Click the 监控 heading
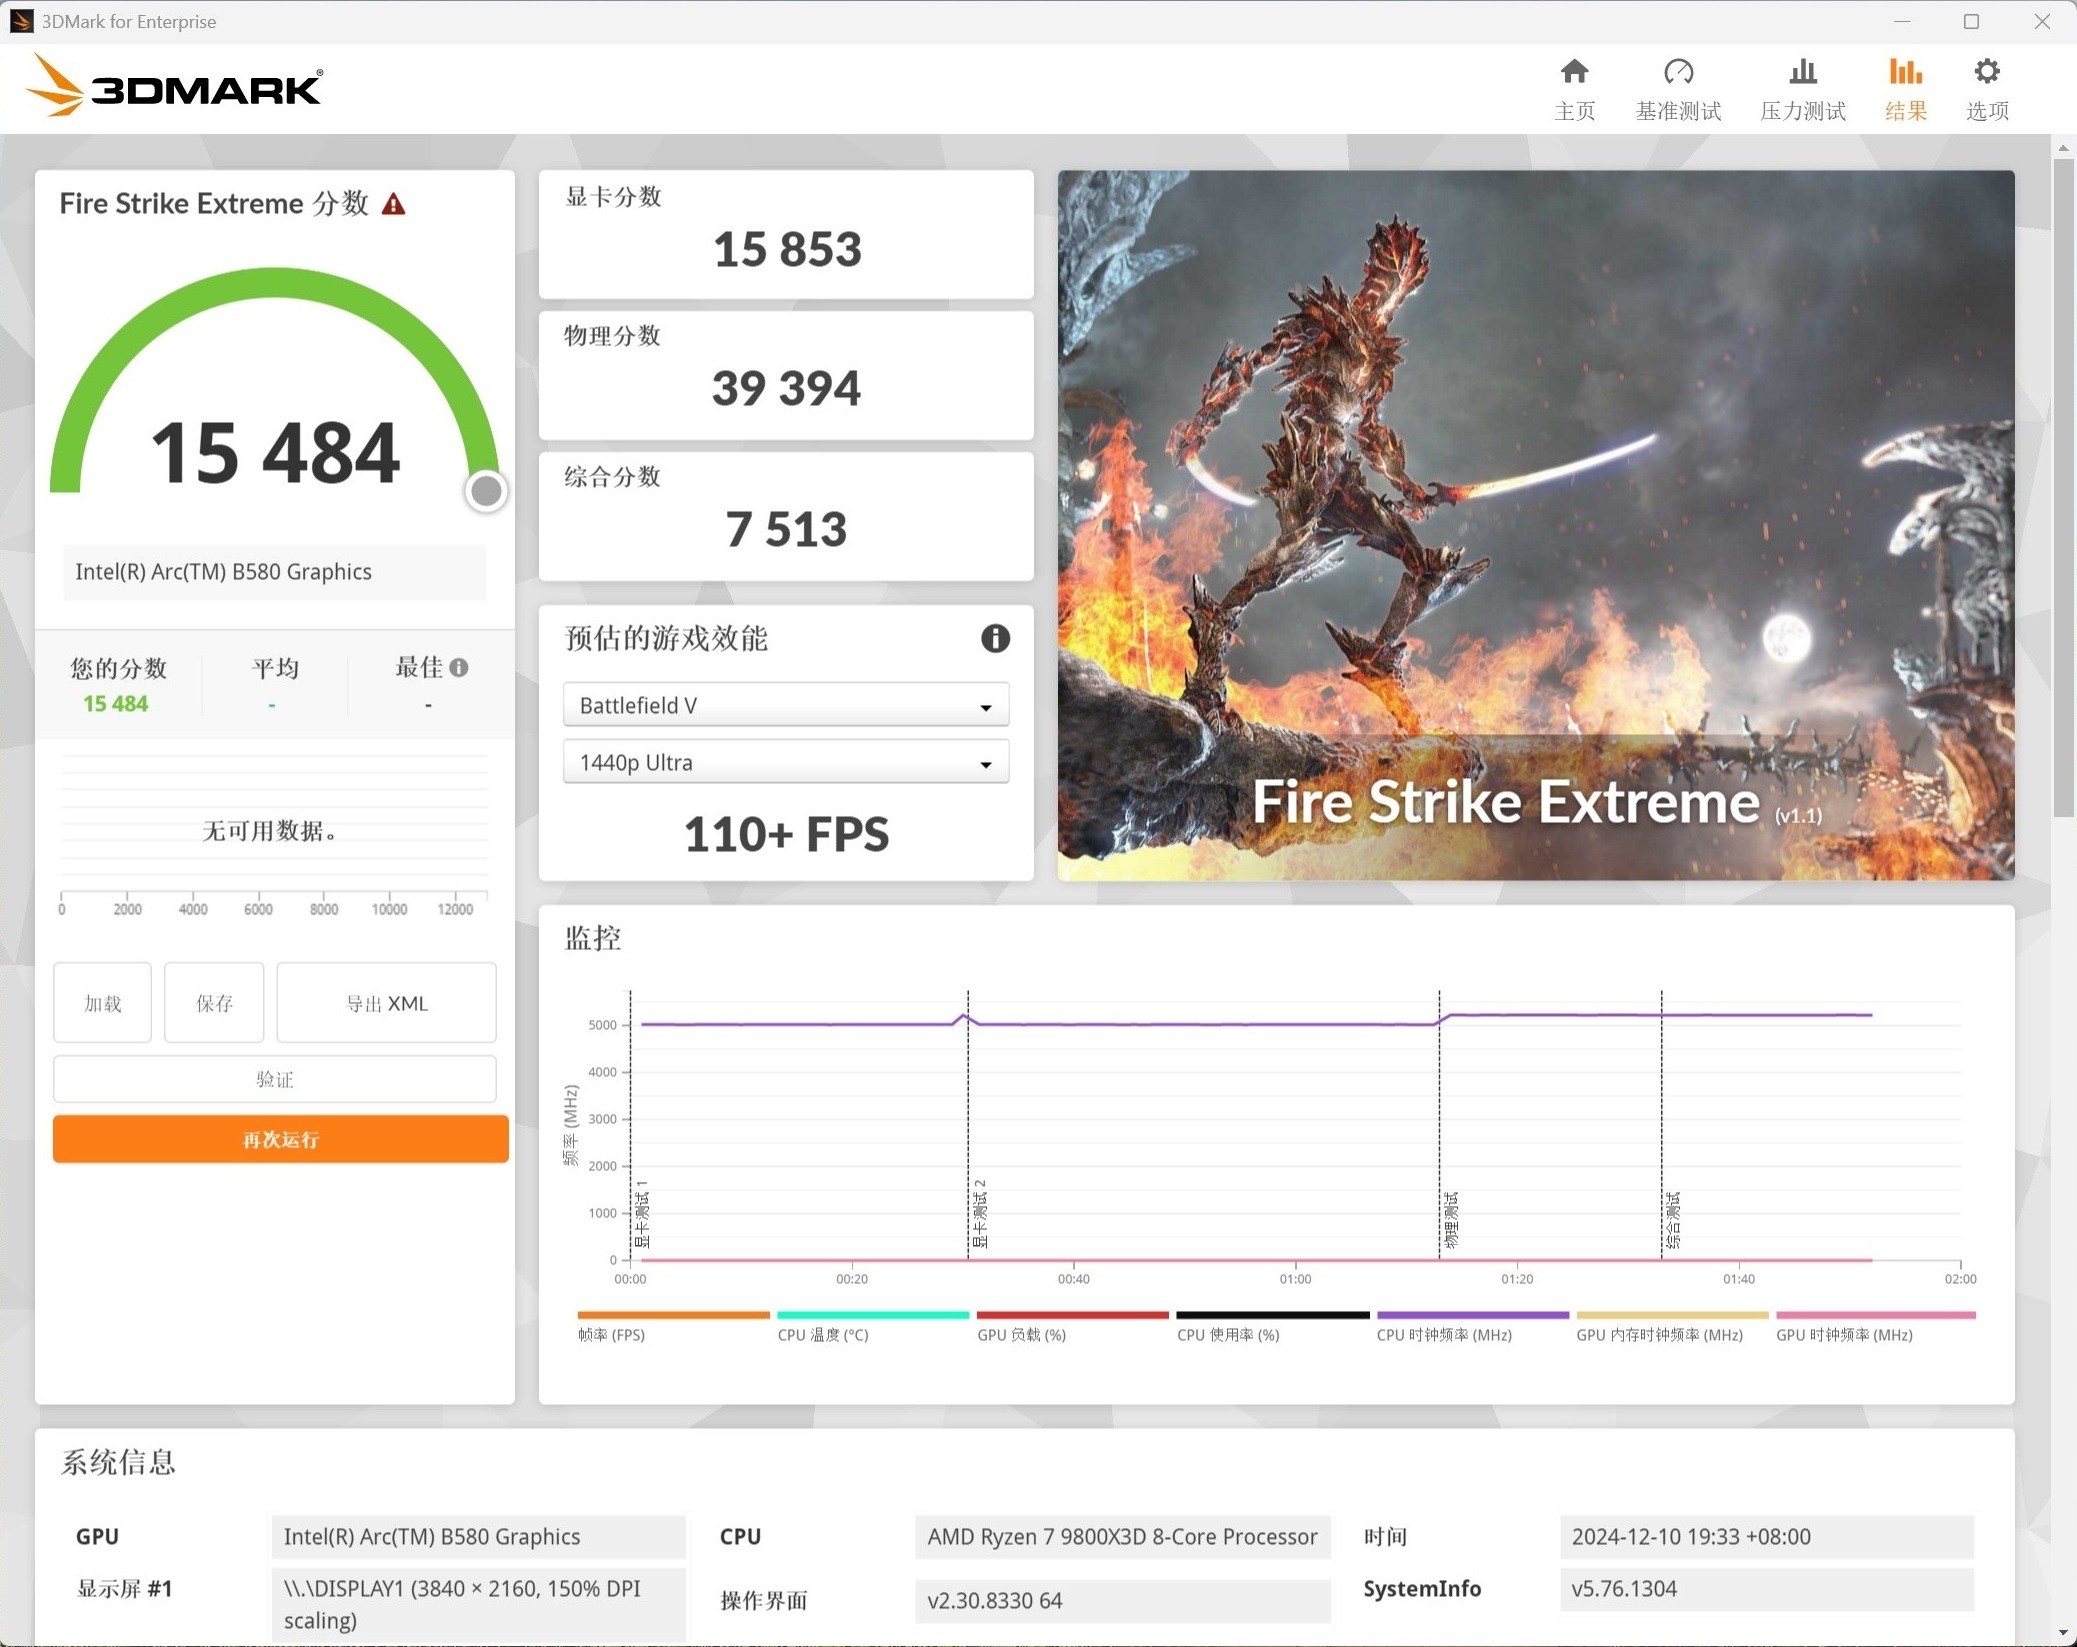 (x=592, y=937)
